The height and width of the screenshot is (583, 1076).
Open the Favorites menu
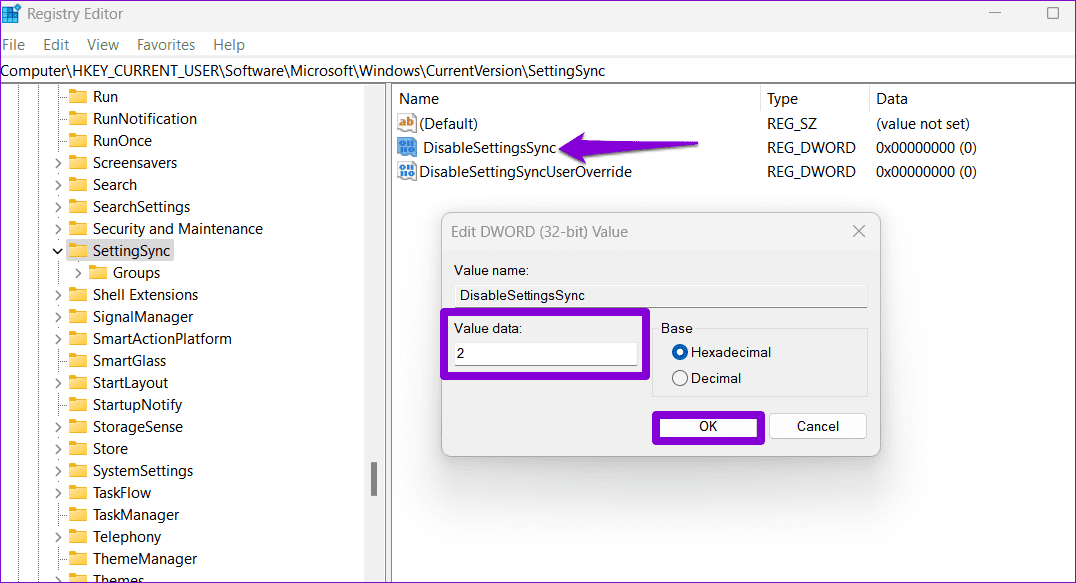166,45
